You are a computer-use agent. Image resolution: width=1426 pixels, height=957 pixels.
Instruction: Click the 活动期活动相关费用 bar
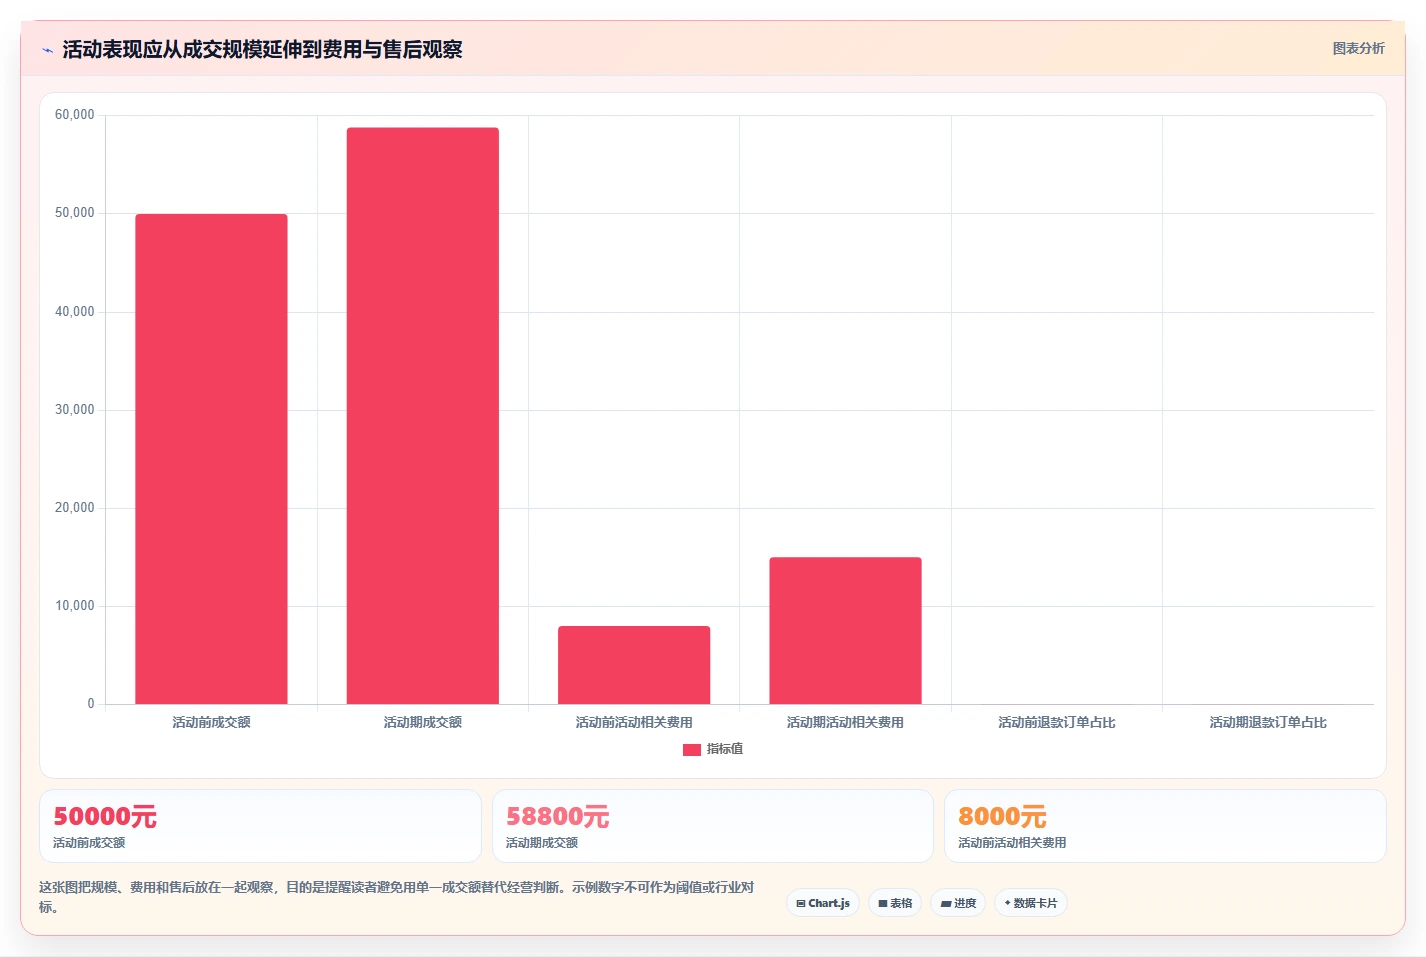click(x=845, y=631)
